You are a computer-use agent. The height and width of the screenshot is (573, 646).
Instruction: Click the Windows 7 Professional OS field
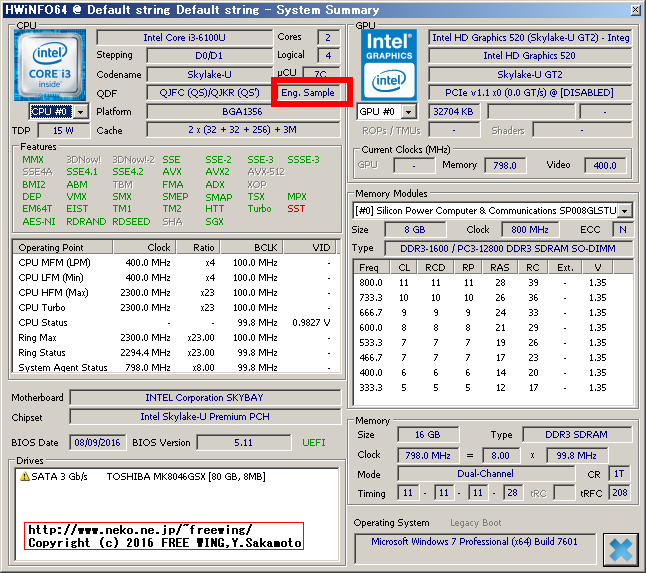pos(475,548)
